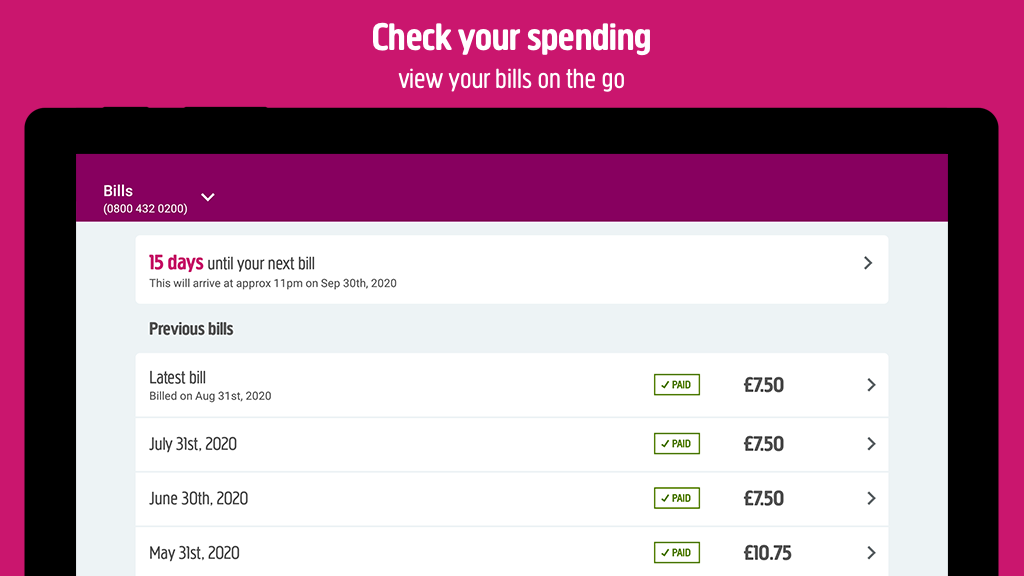Open next bill details arrow icon

(x=868, y=263)
